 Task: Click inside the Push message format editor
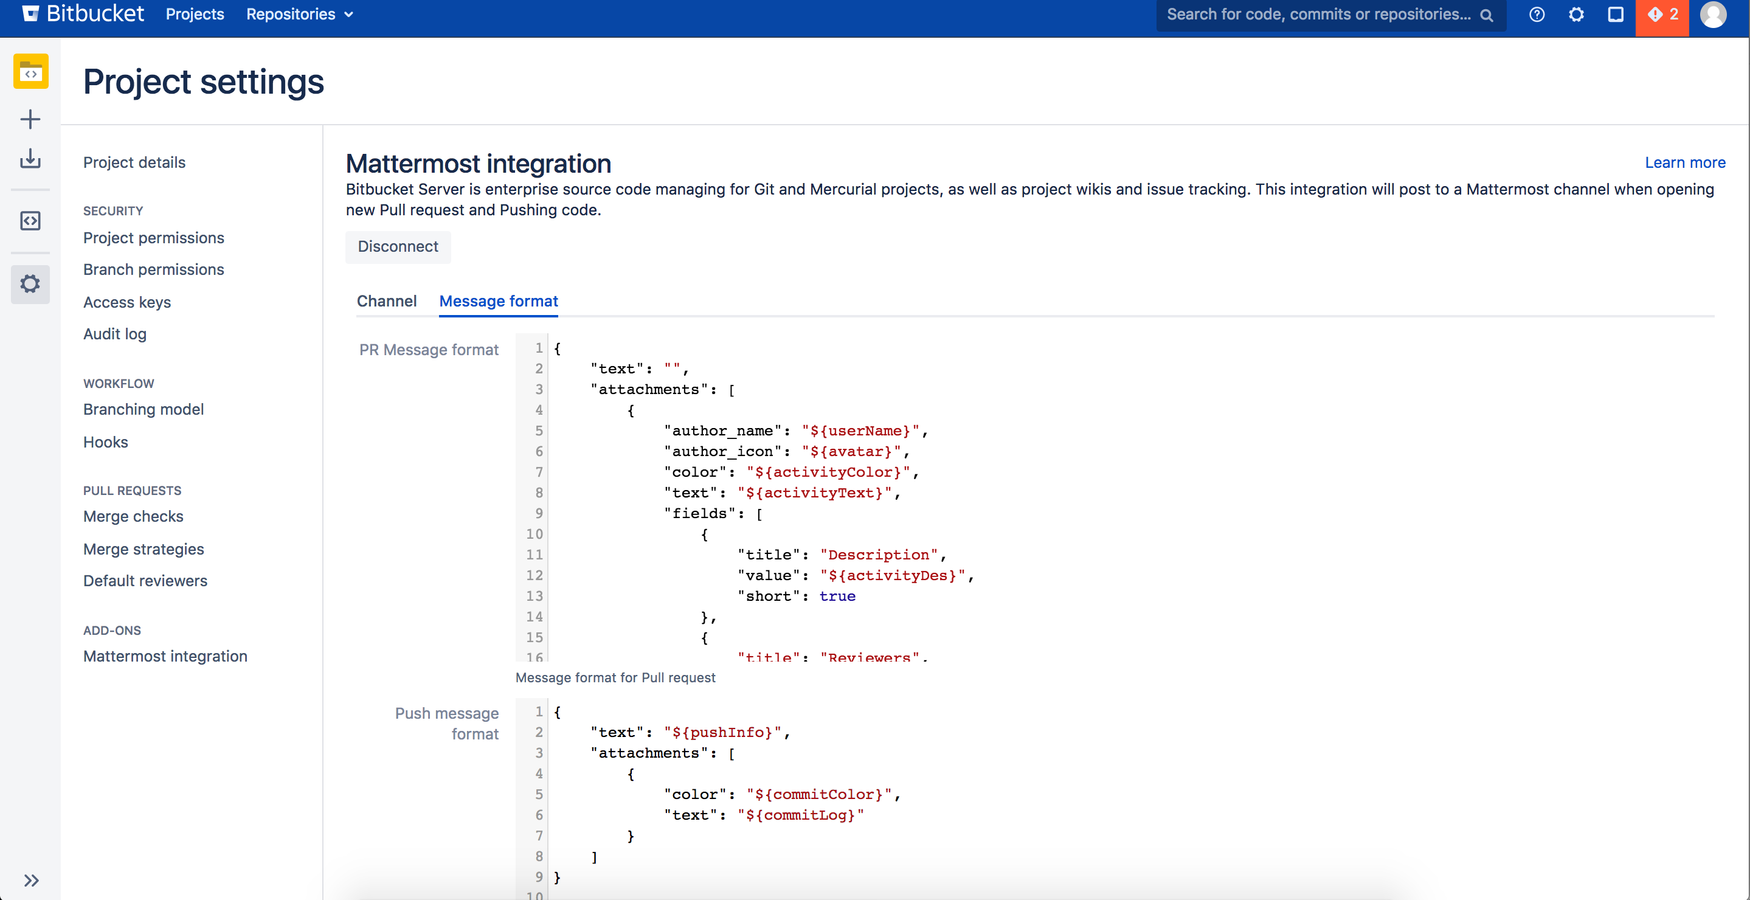(x=1115, y=800)
